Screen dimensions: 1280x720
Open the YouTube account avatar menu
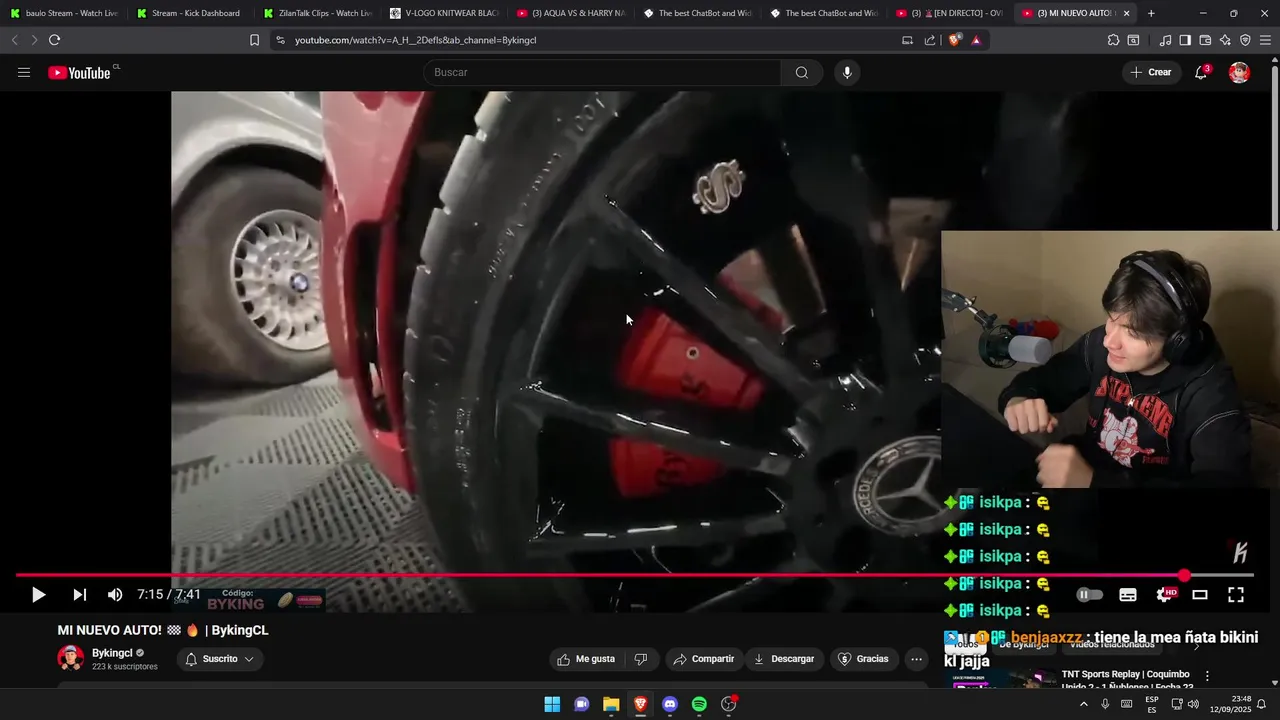1239,72
